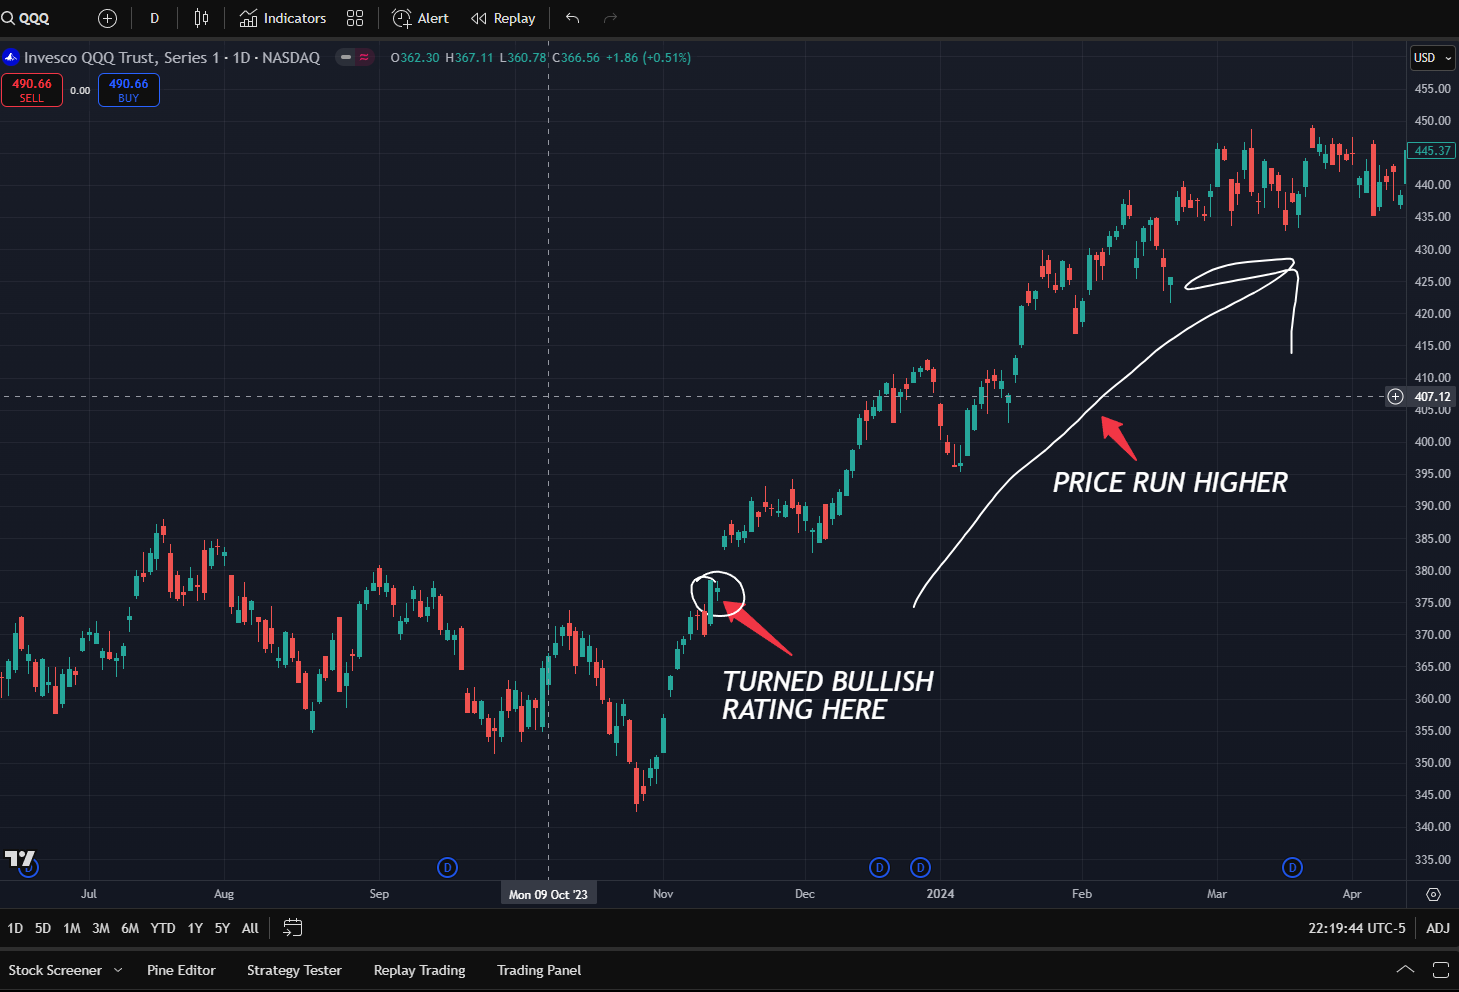Undo the last chart action
The height and width of the screenshot is (992, 1459).
572,18
